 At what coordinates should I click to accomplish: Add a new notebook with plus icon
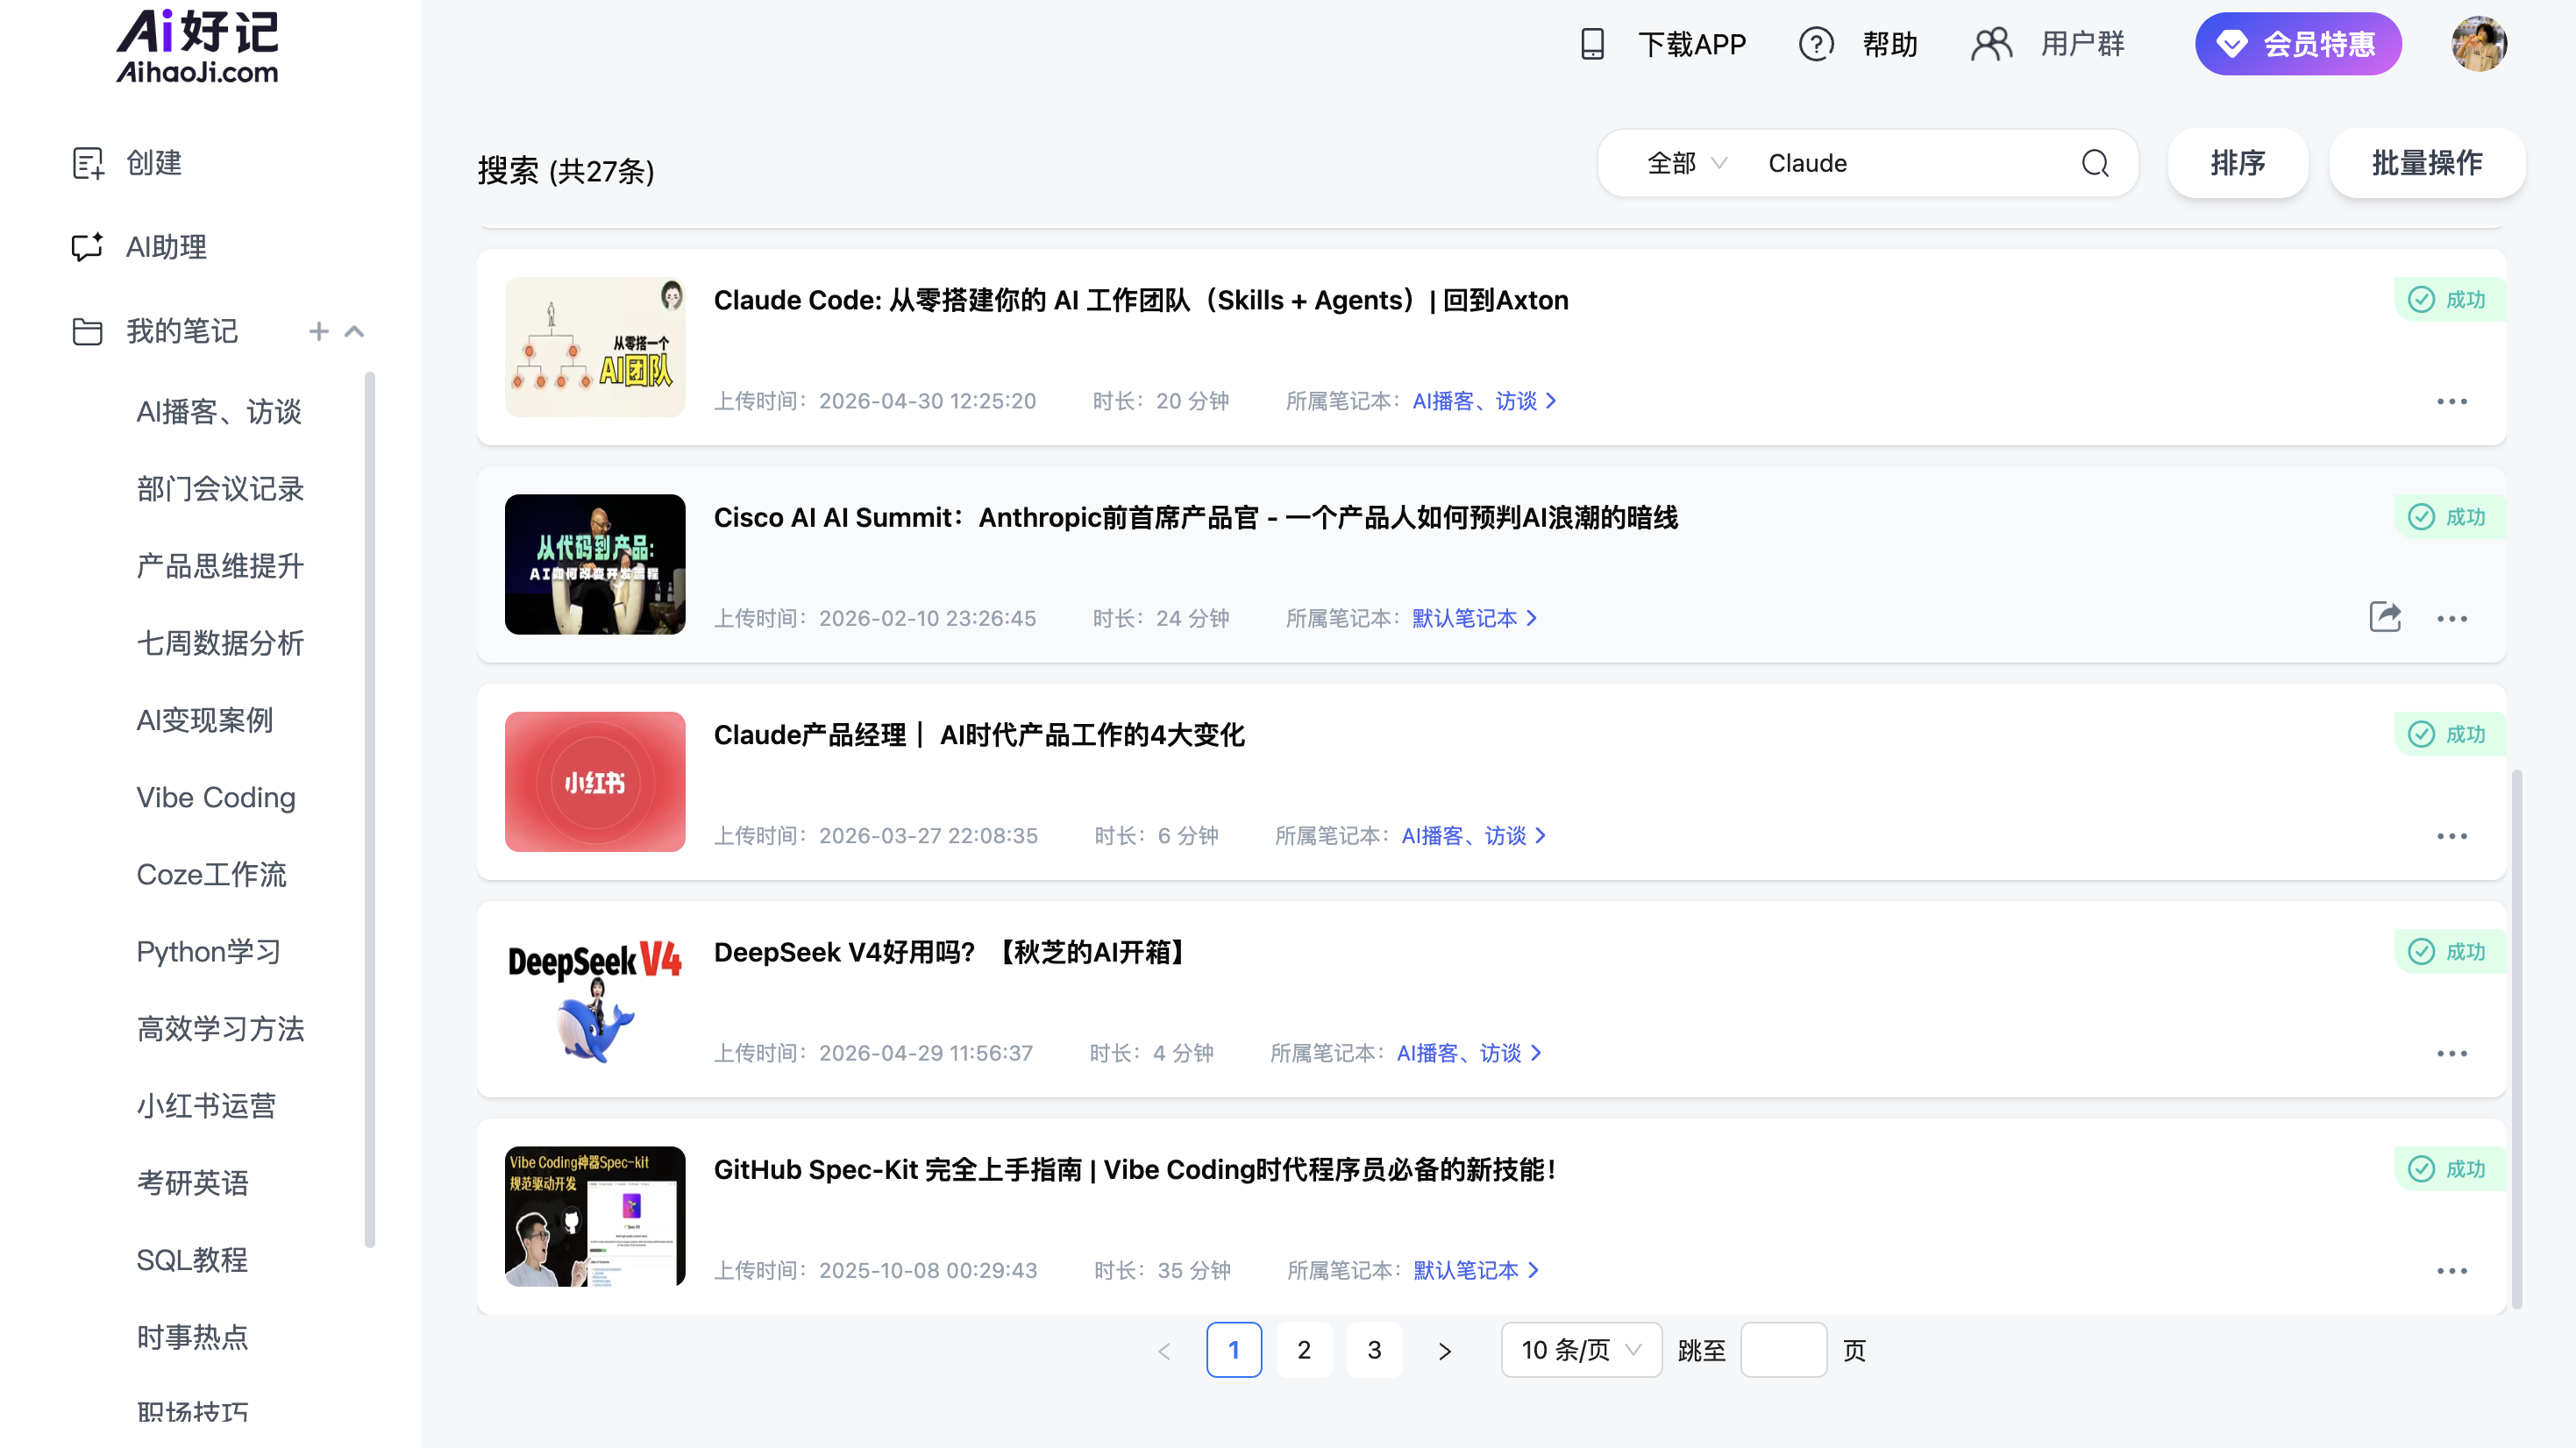pos(319,331)
